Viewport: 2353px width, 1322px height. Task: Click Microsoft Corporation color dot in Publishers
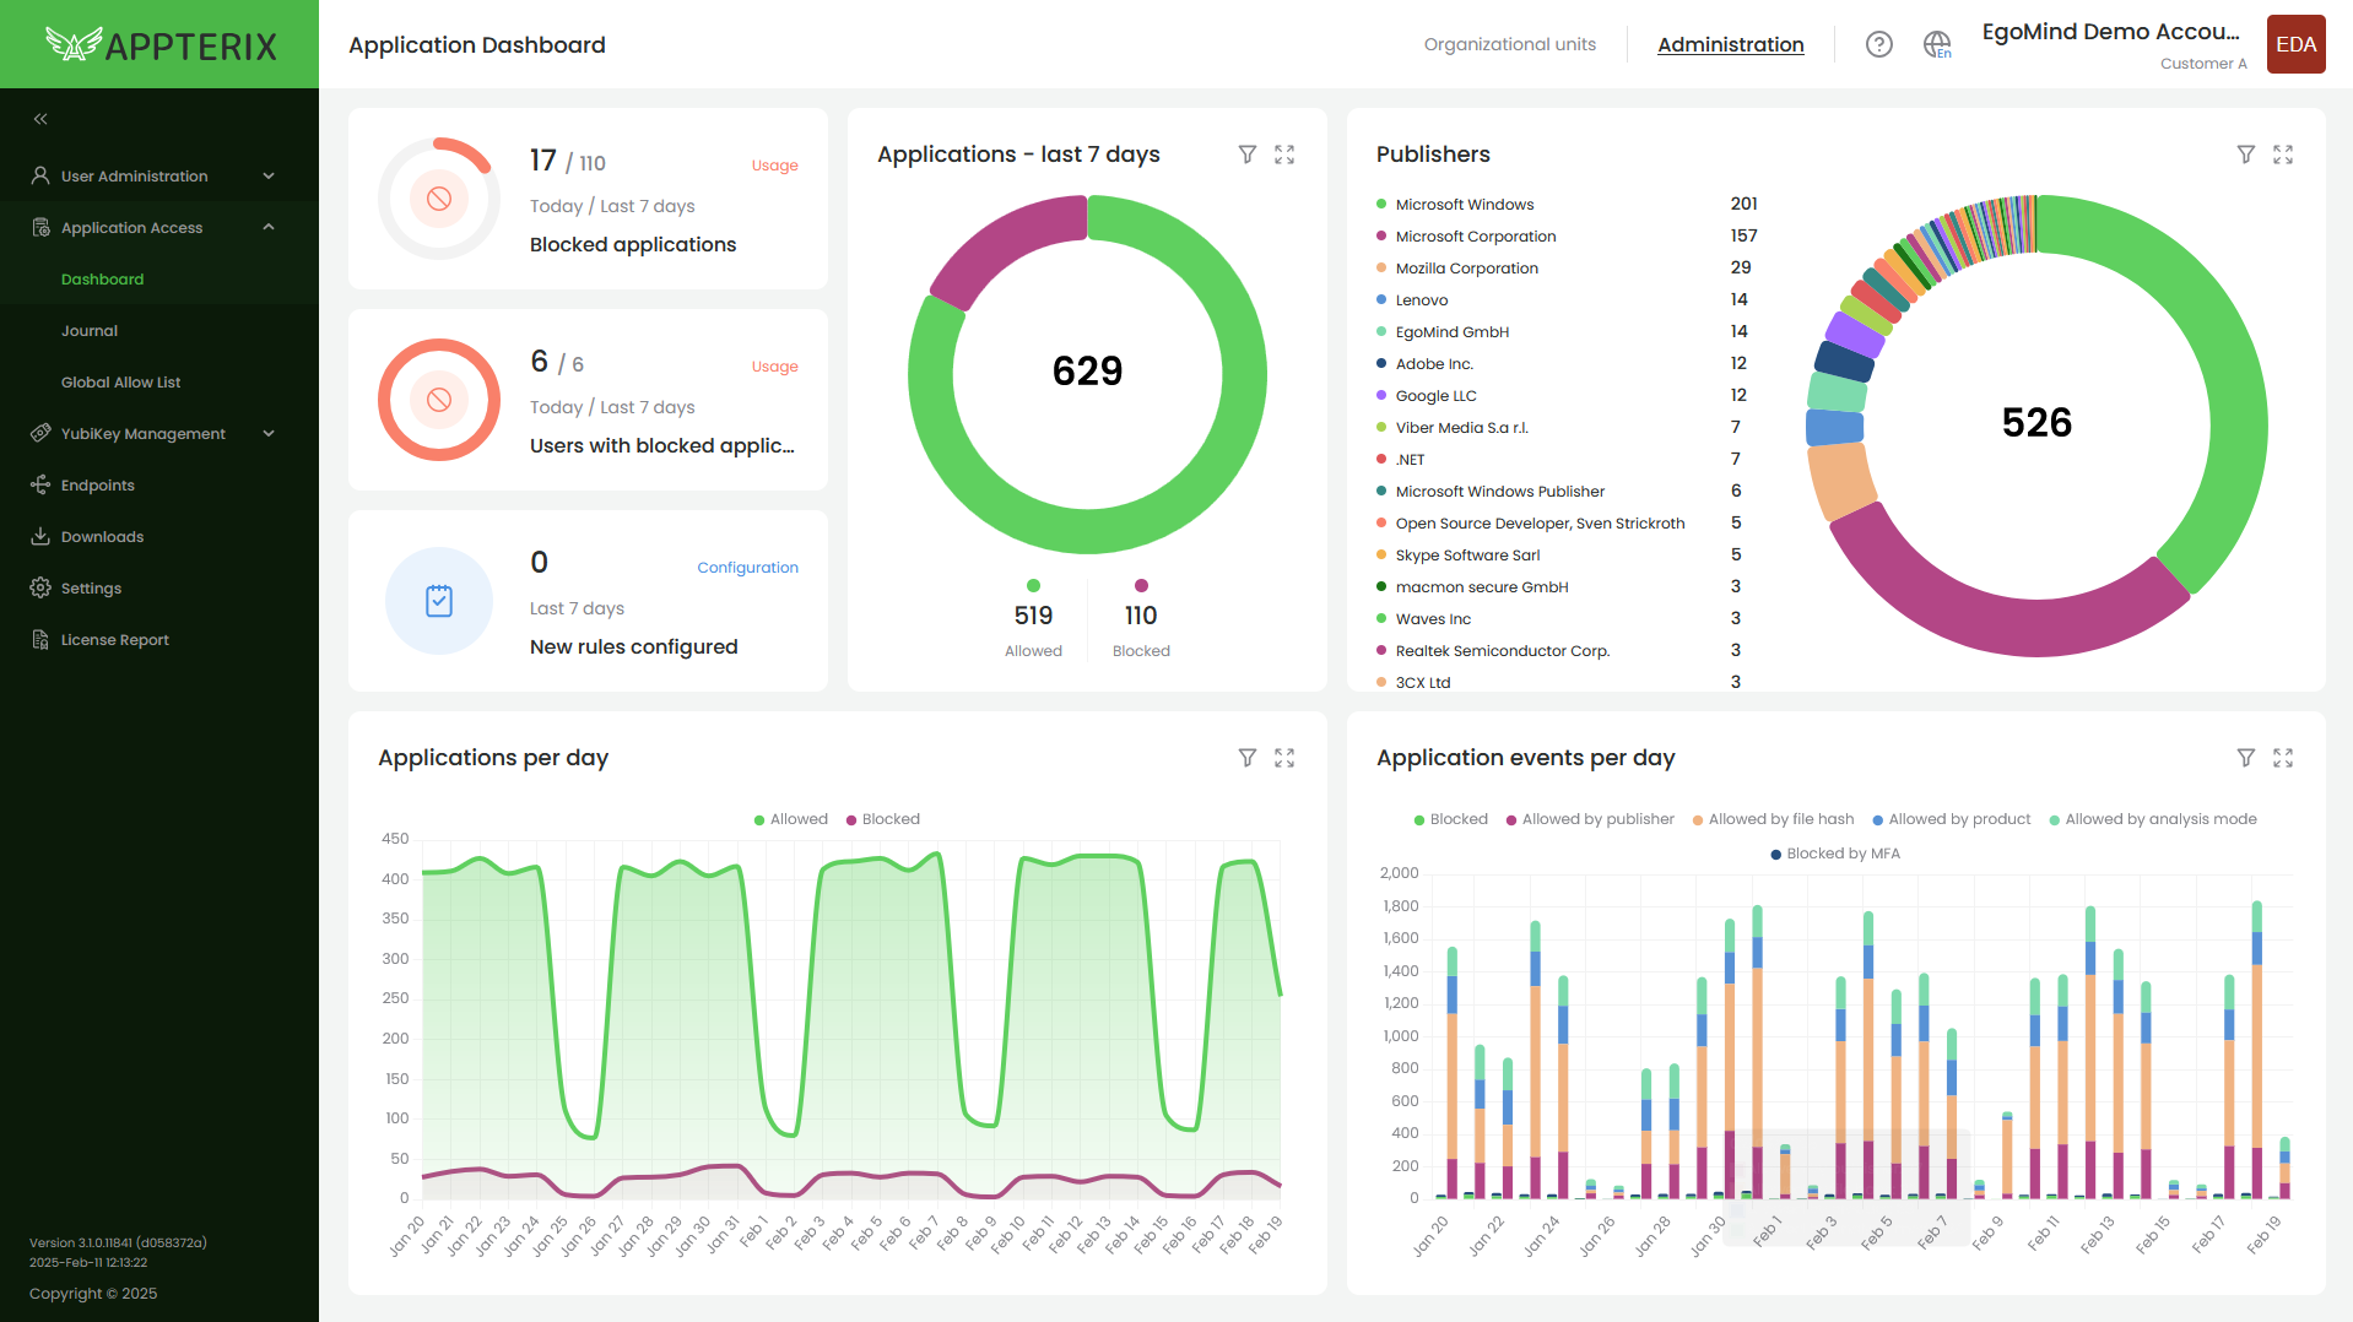click(x=1381, y=236)
